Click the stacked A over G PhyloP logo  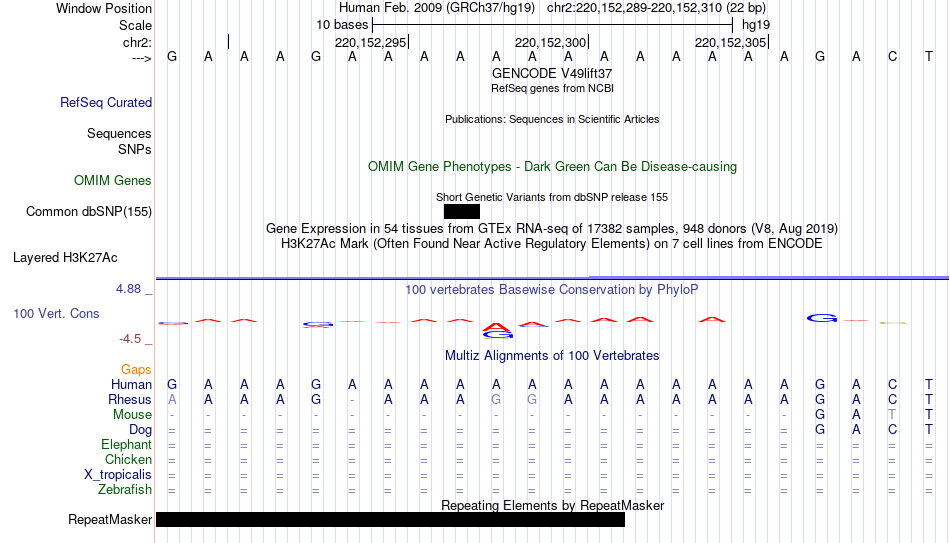[497, 330]
